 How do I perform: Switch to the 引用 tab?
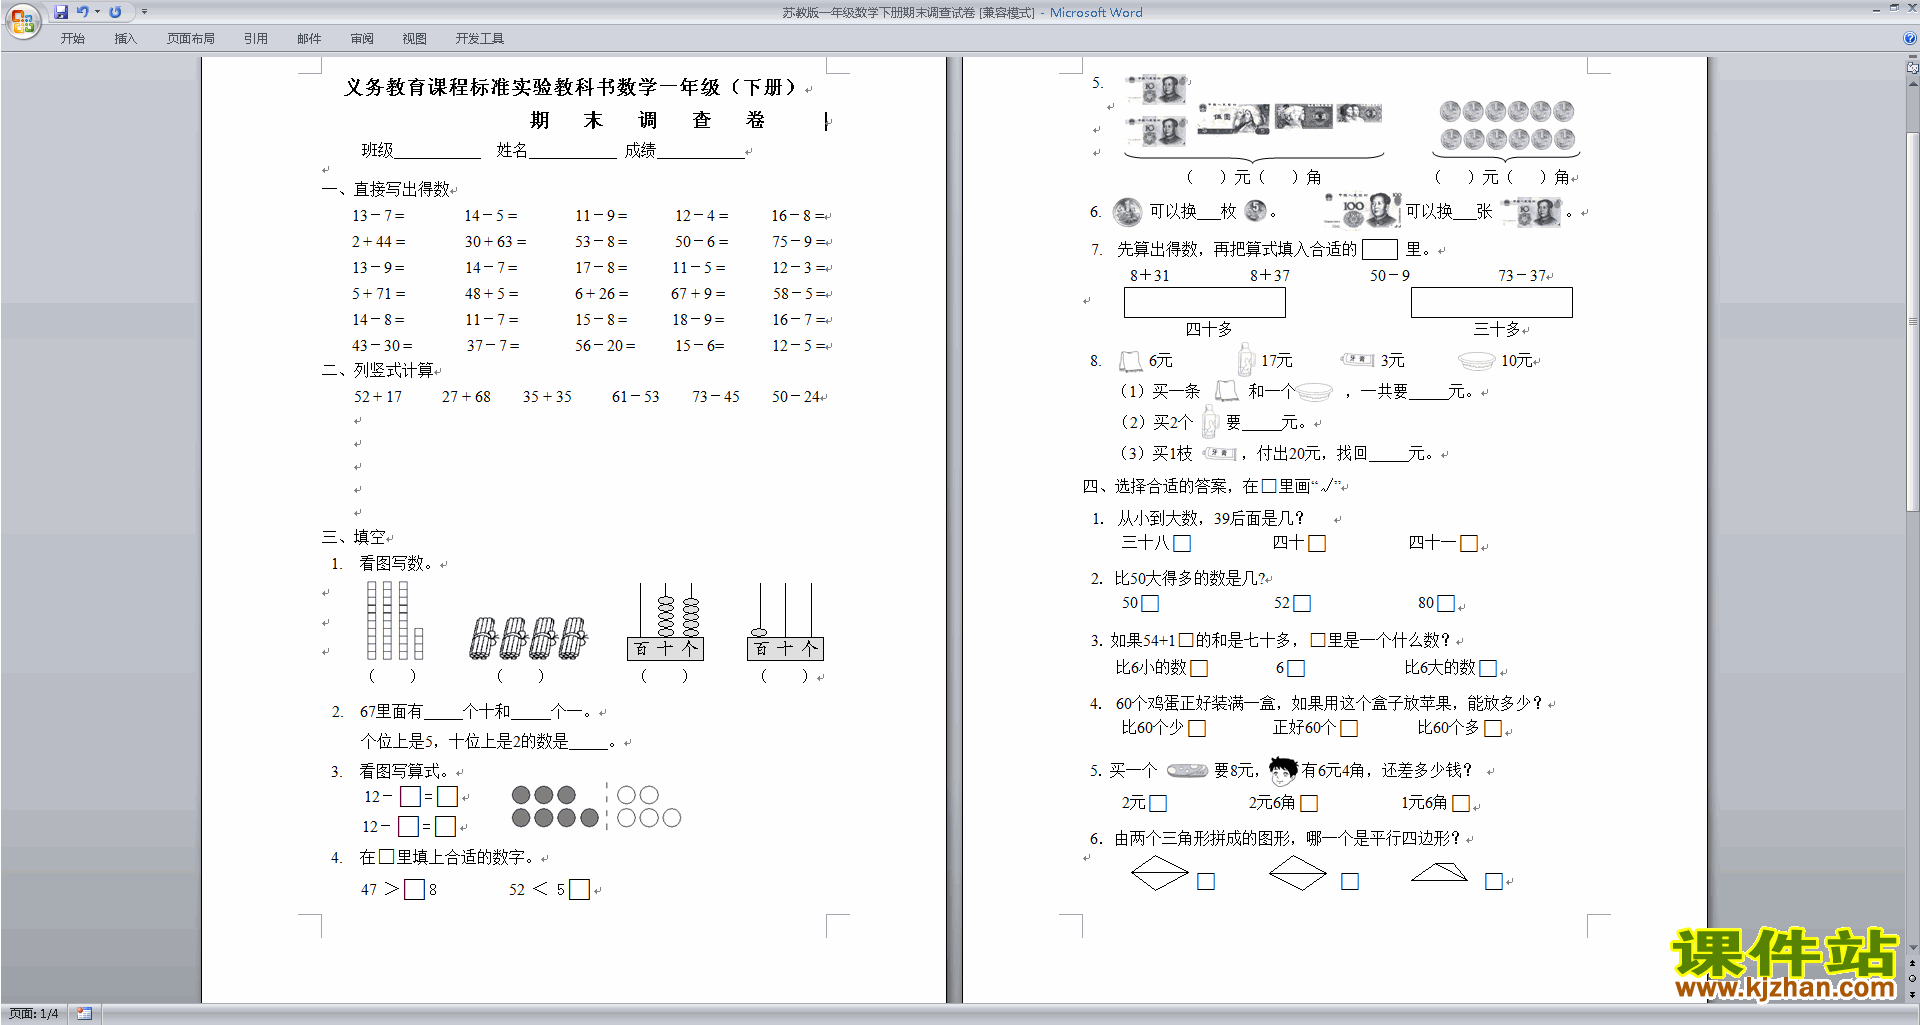click(255, 39)
